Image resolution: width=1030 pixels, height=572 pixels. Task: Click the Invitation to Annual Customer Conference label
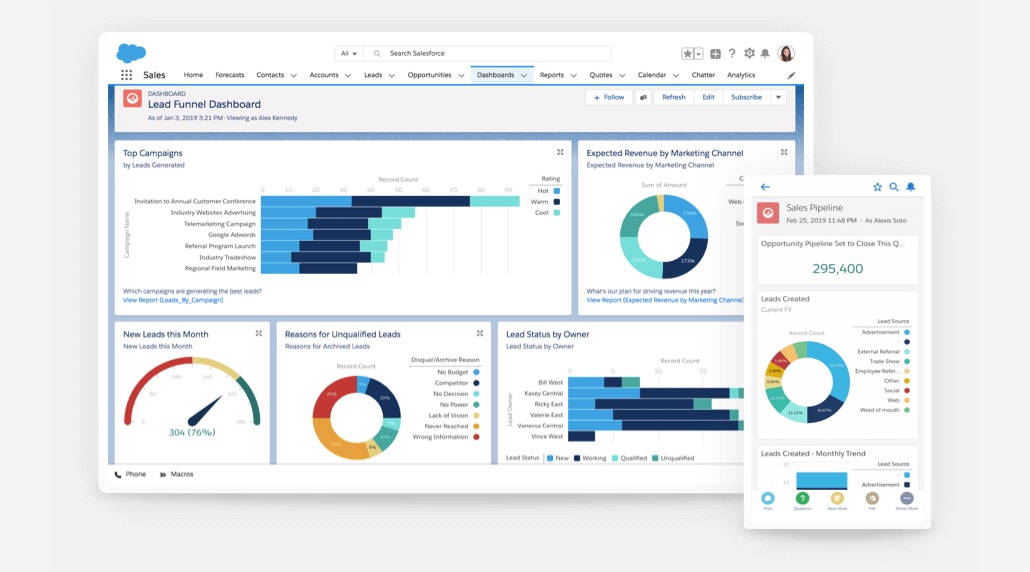(195, 202)
